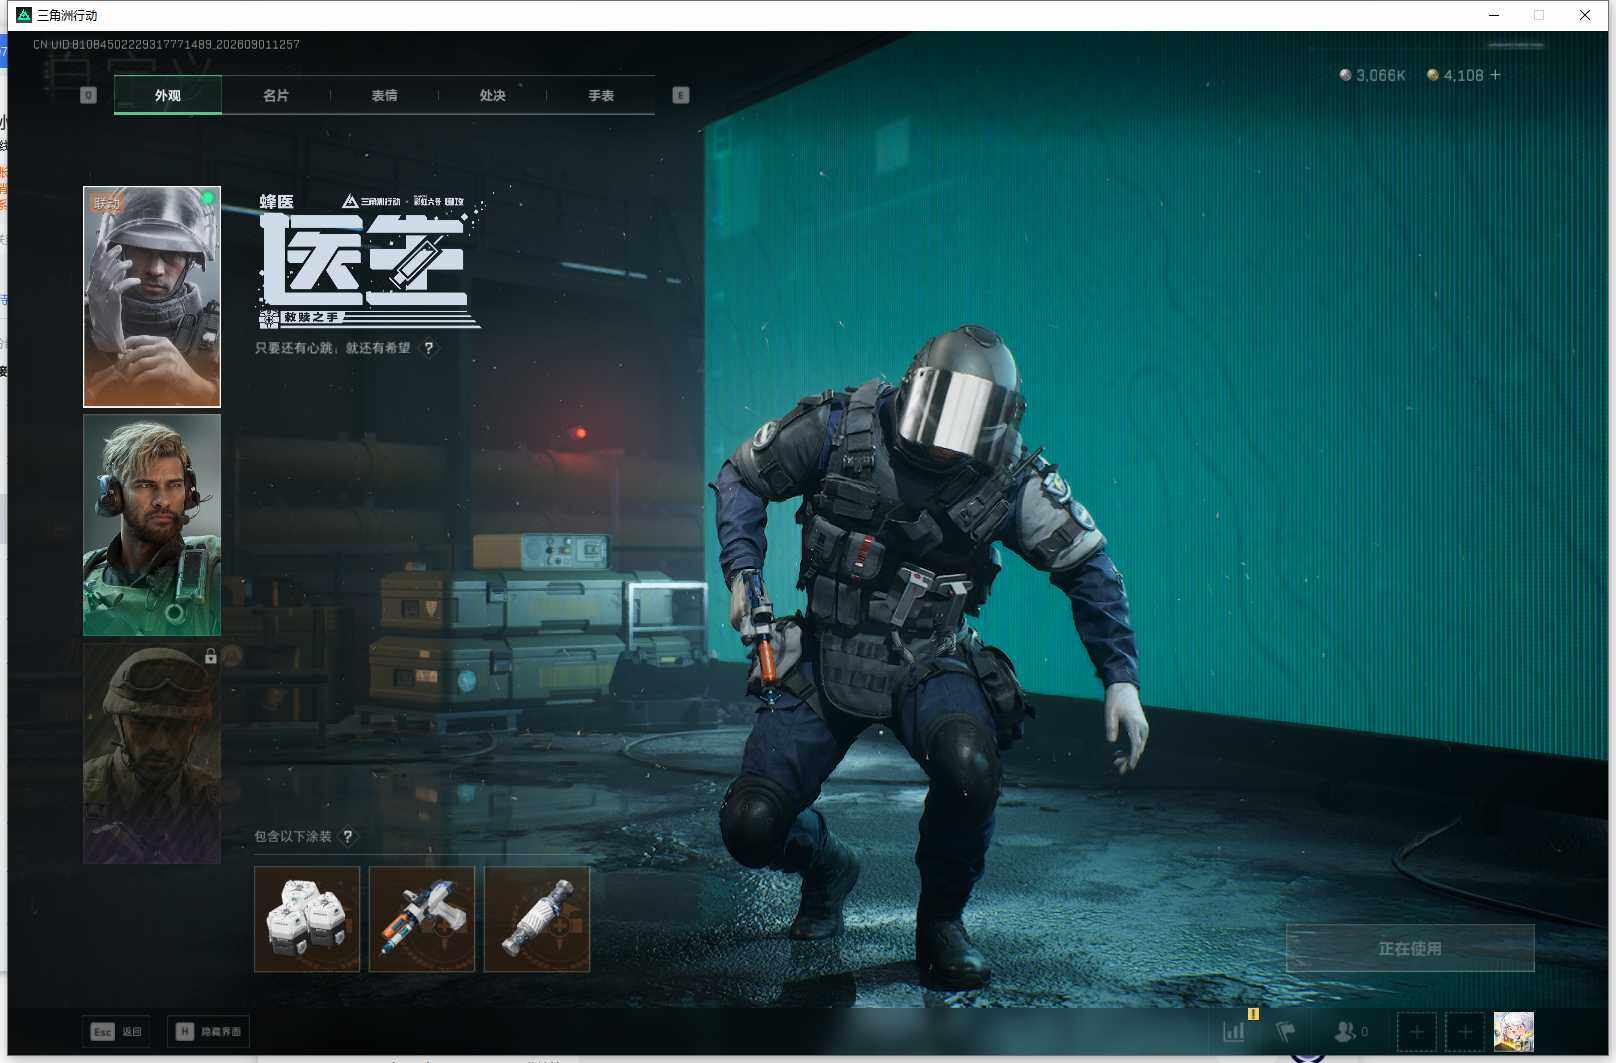Click the 4,108 gold currency balance
Image resolution: width=1616 pixels, height=1063 pixels.
pos(1455,75)
